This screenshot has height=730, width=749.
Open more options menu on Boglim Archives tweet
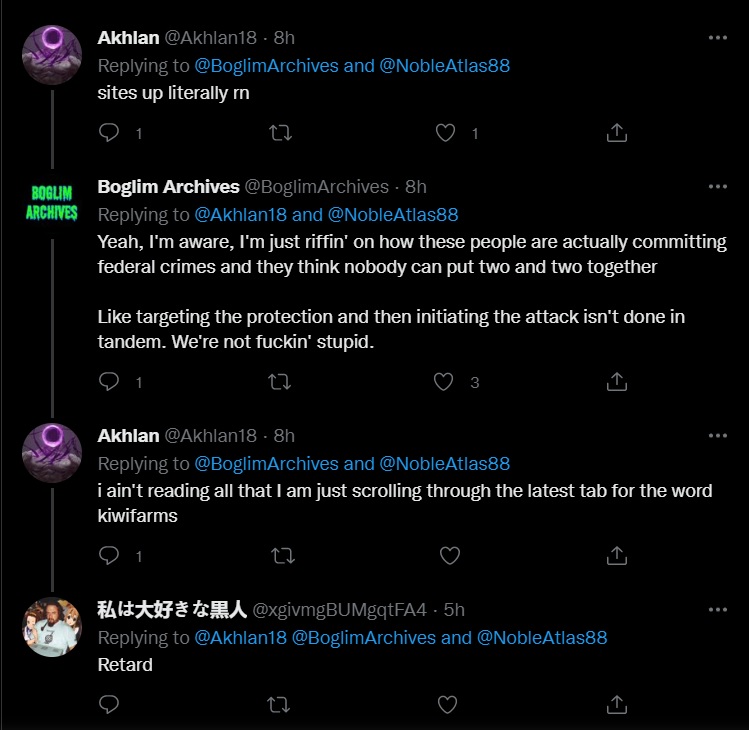tap(718, 187)
